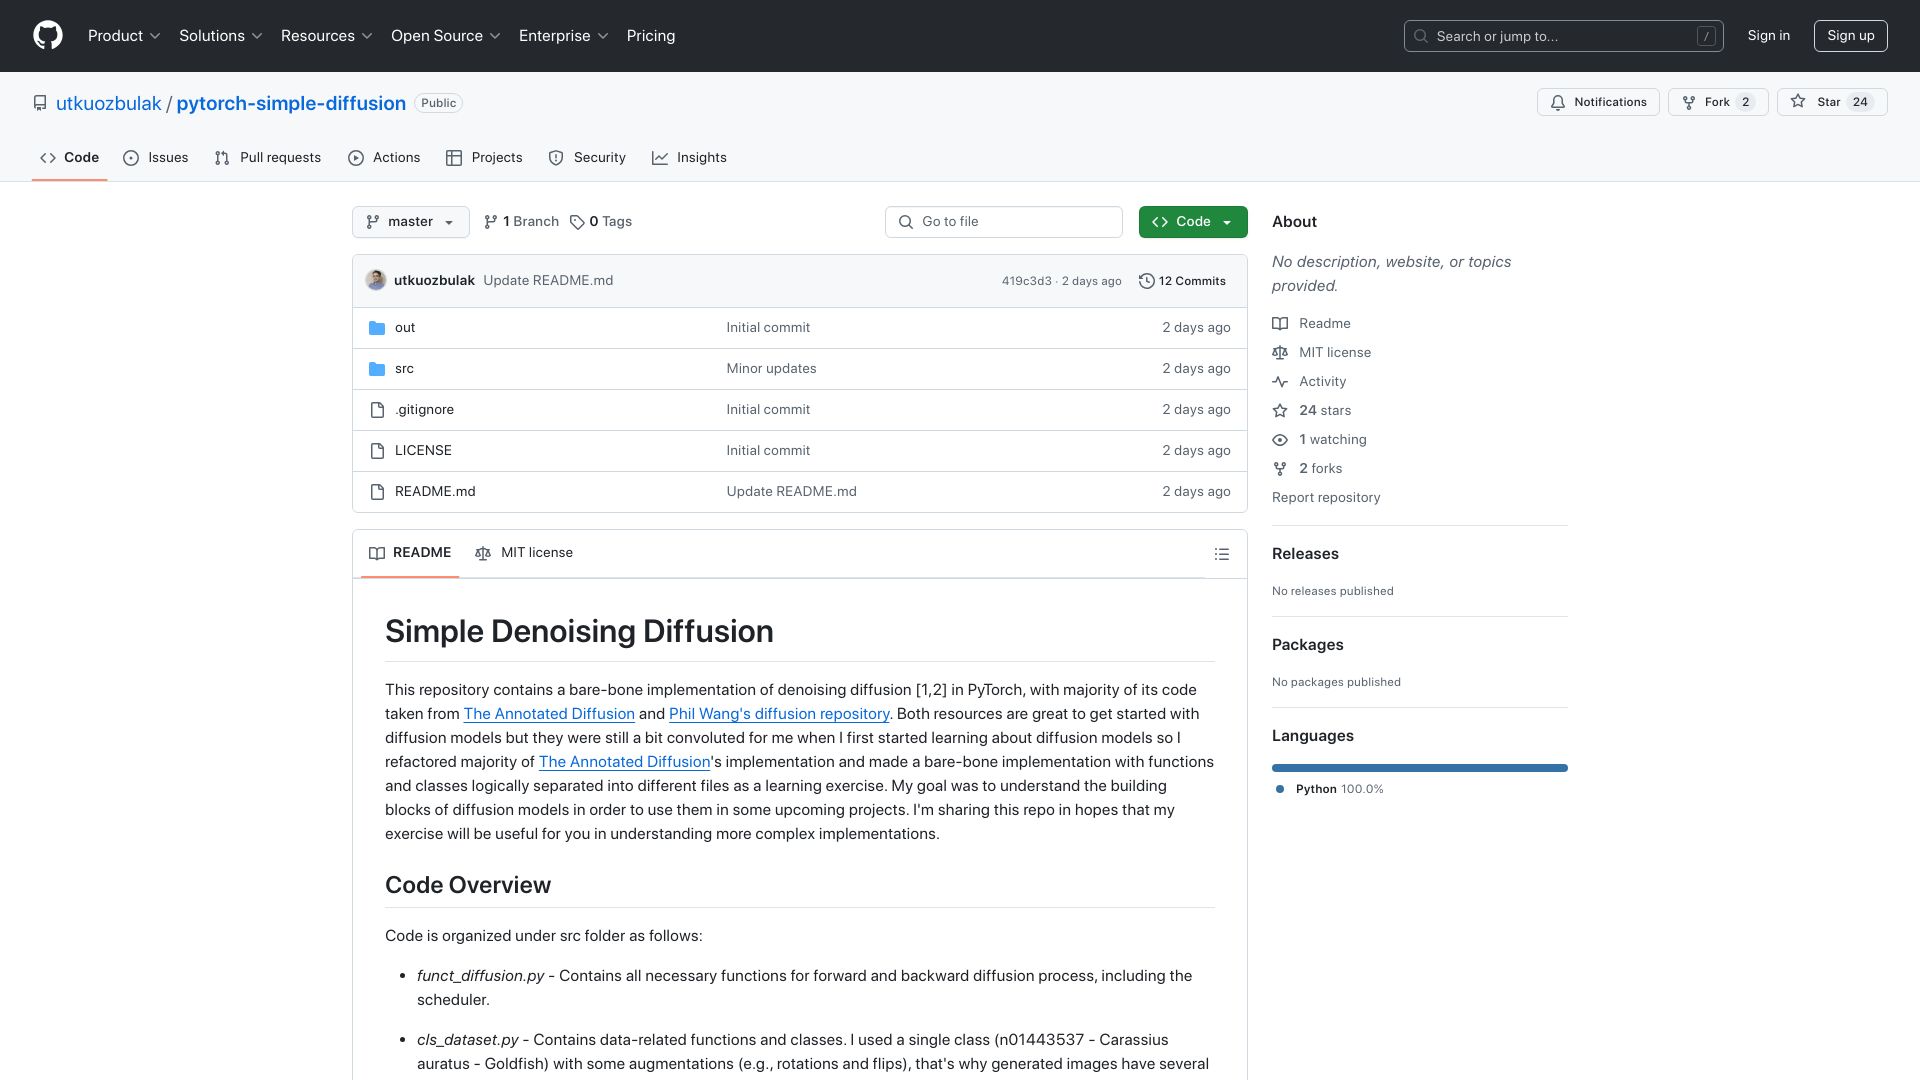Viewport: 1920px width, 1080px height.
Task: Switch to the Actions tab
Action: click(x=384, y=158)
